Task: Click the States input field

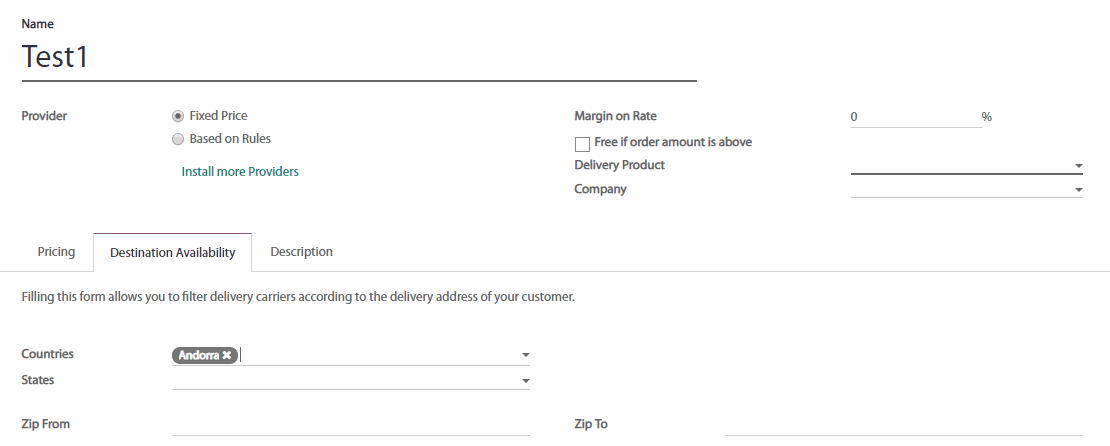Action: pos(345,381)
